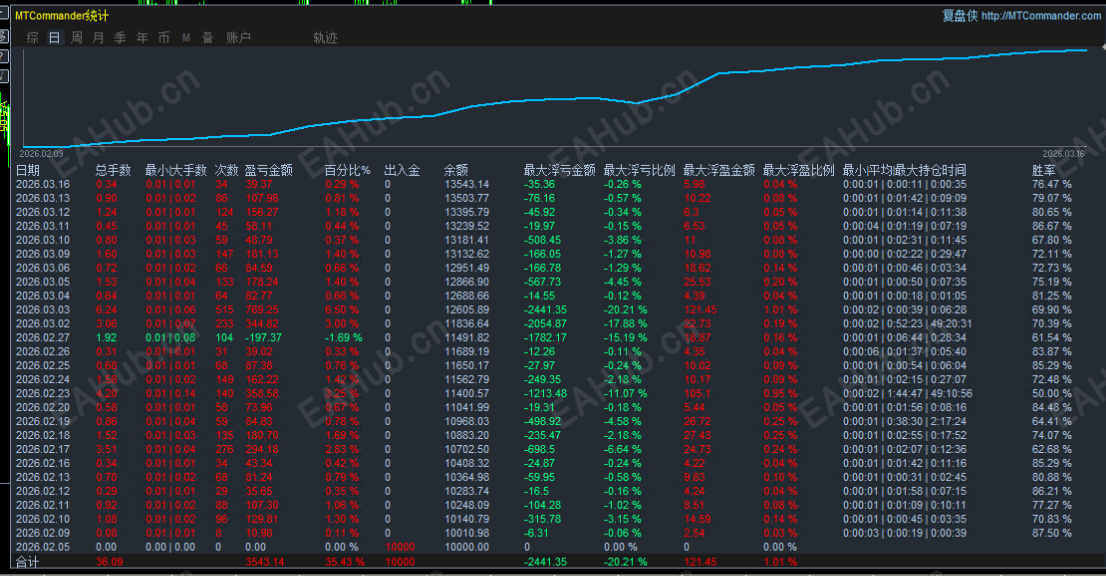Click the win rate 86.67 %

click(1052, 226)
